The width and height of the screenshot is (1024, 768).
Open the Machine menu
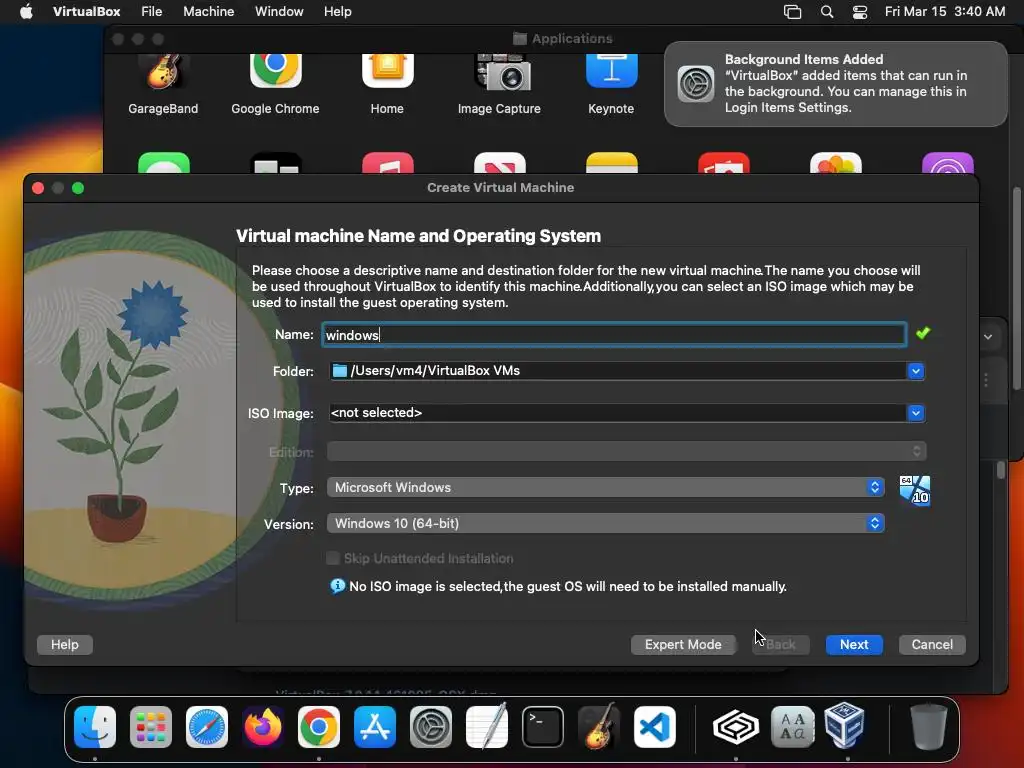(x=208, y=12)
